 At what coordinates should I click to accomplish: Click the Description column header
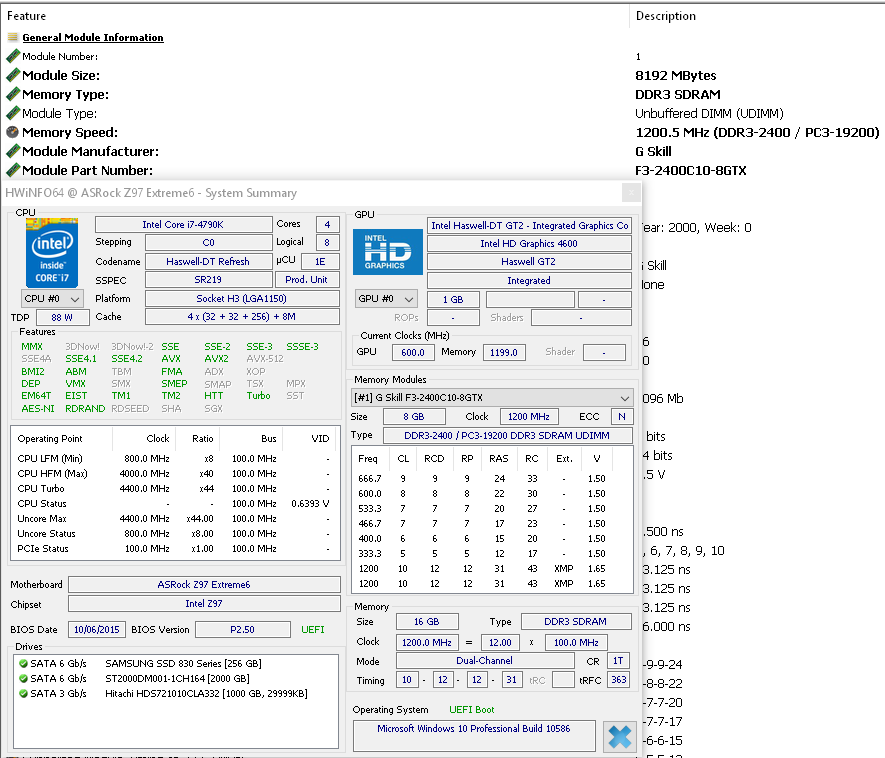tap(665, 16)
